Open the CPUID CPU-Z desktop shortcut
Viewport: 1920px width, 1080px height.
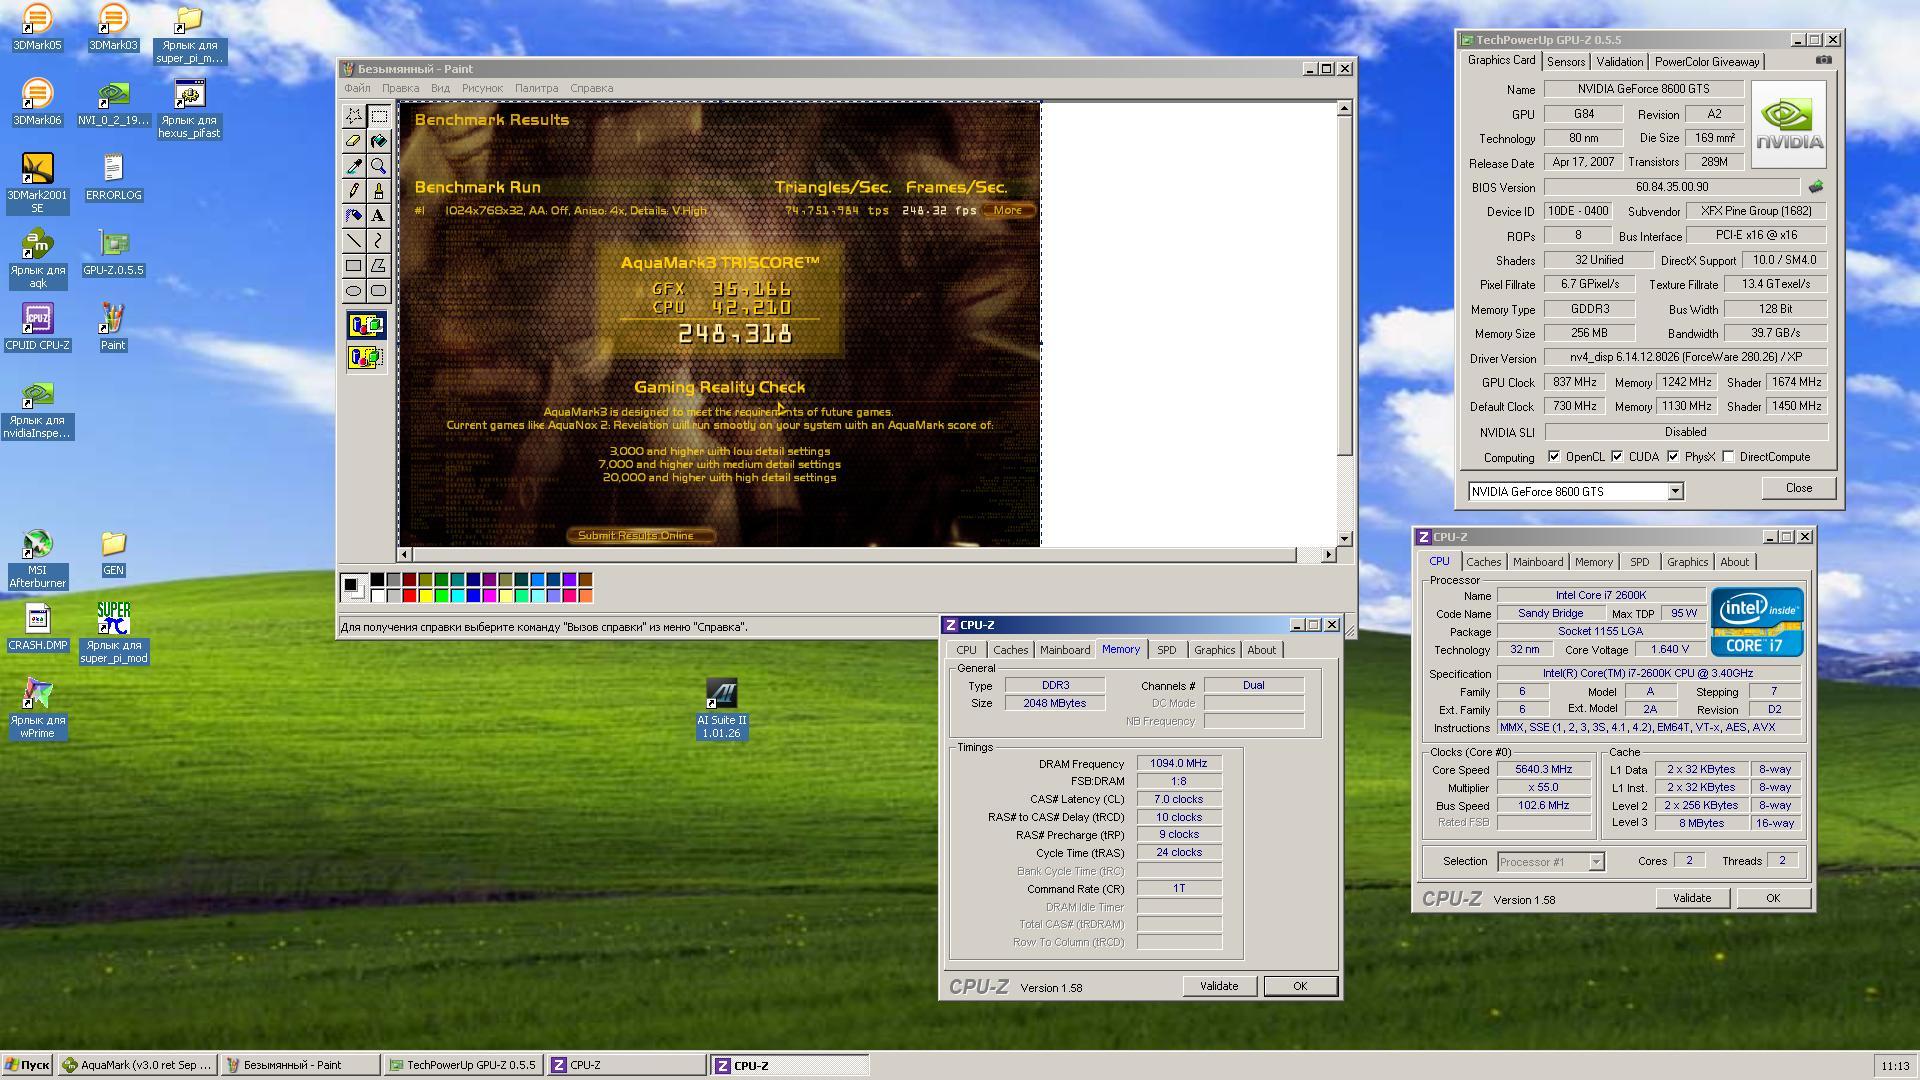37,328
